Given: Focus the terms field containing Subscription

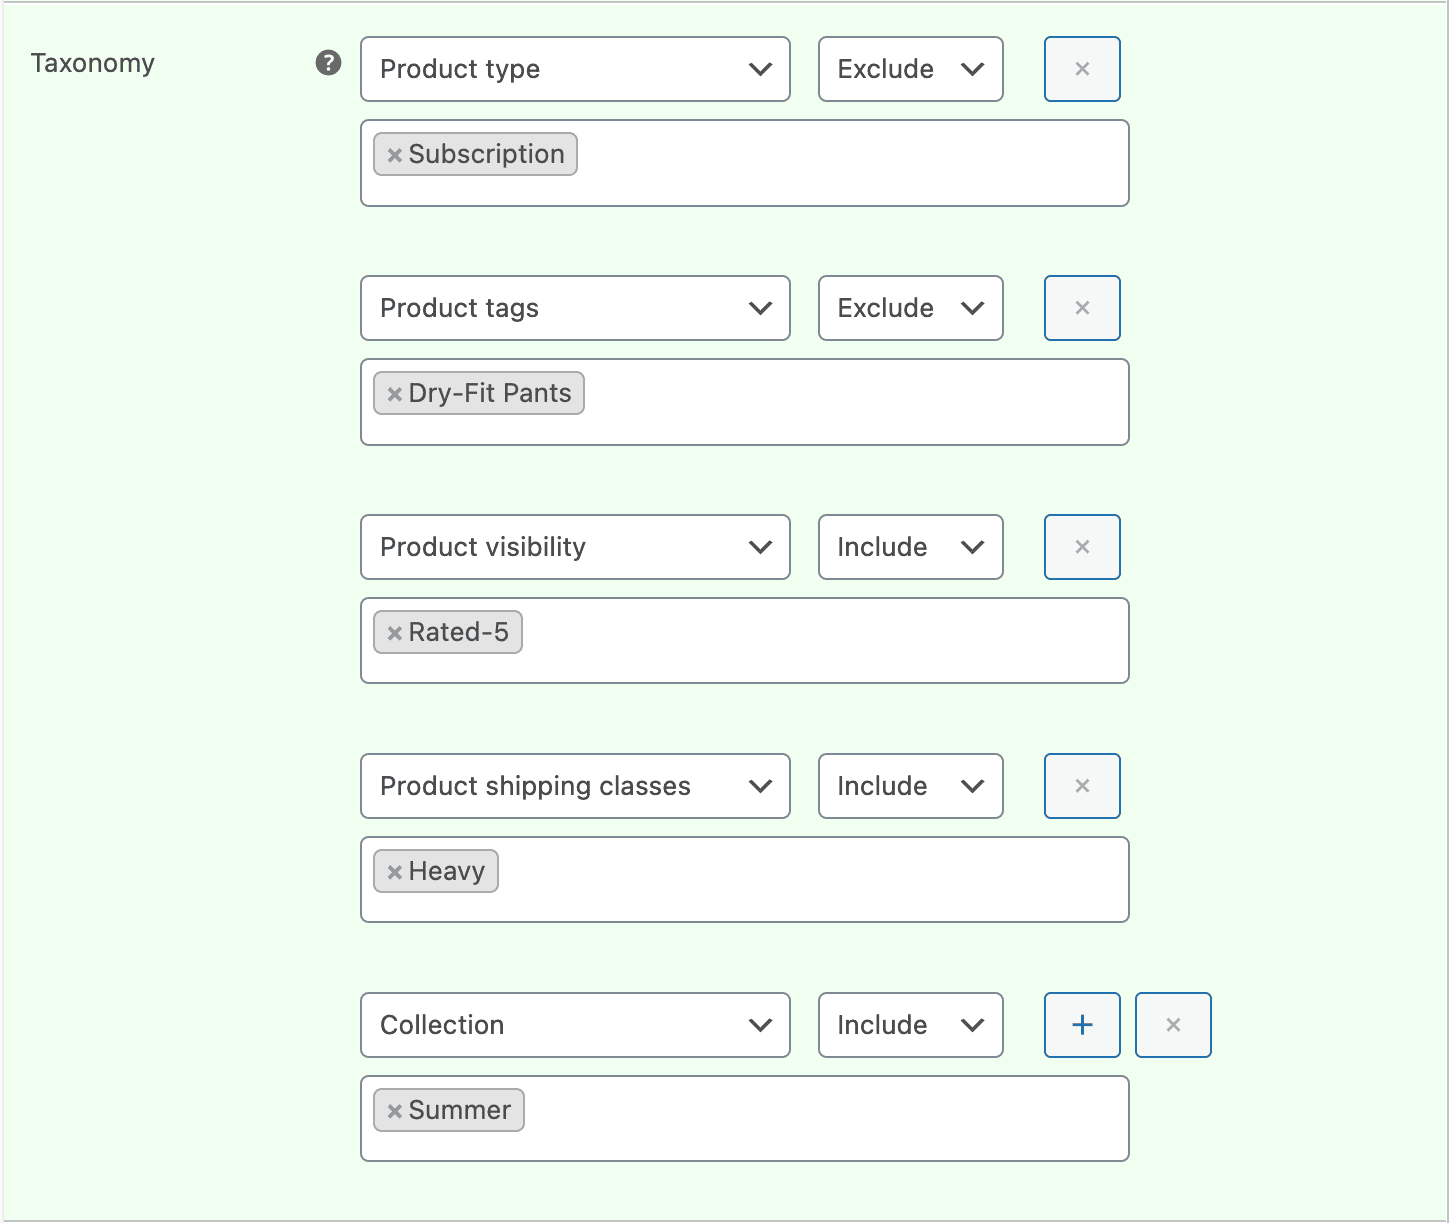Looking at the screenshot, I should pos(744,163).
